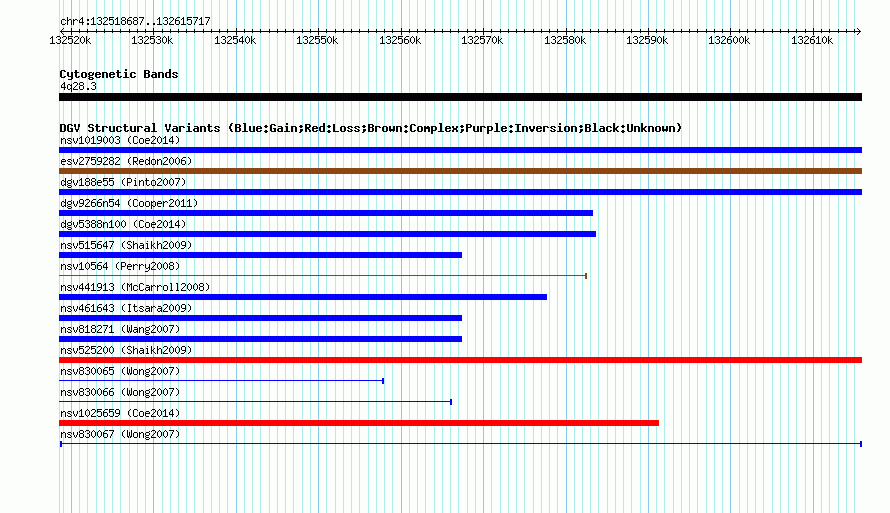The width and height of the screenshot is (890, 513).
Task: Click the blue gain bar under nsv1019003
Action: [460, 150]
